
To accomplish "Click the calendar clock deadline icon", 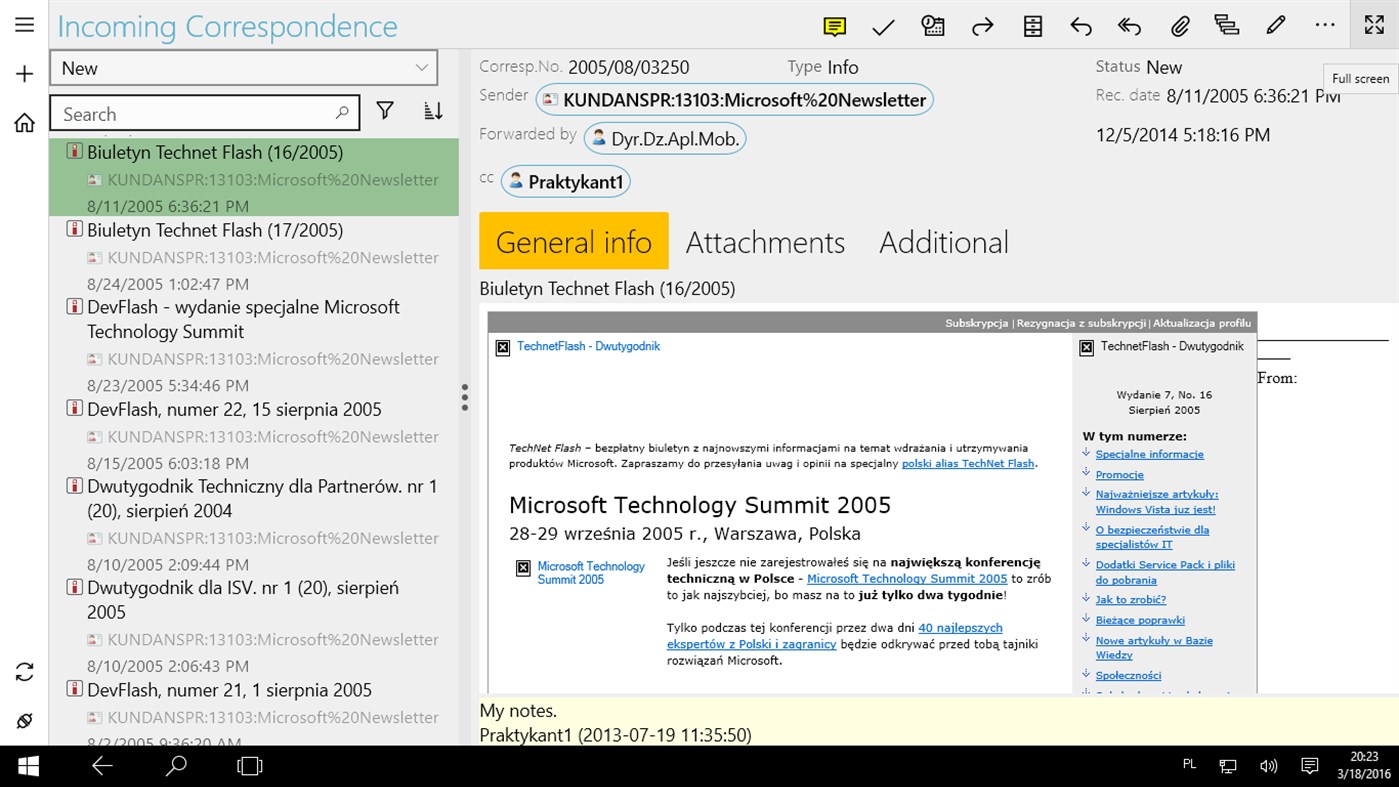I will click(x=933, y=27).
